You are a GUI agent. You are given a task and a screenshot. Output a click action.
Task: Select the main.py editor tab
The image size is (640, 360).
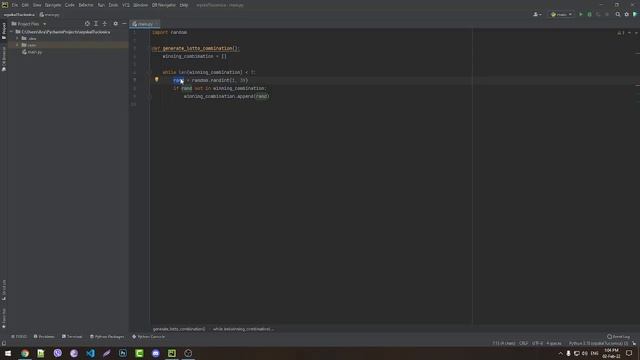point(145,24)
